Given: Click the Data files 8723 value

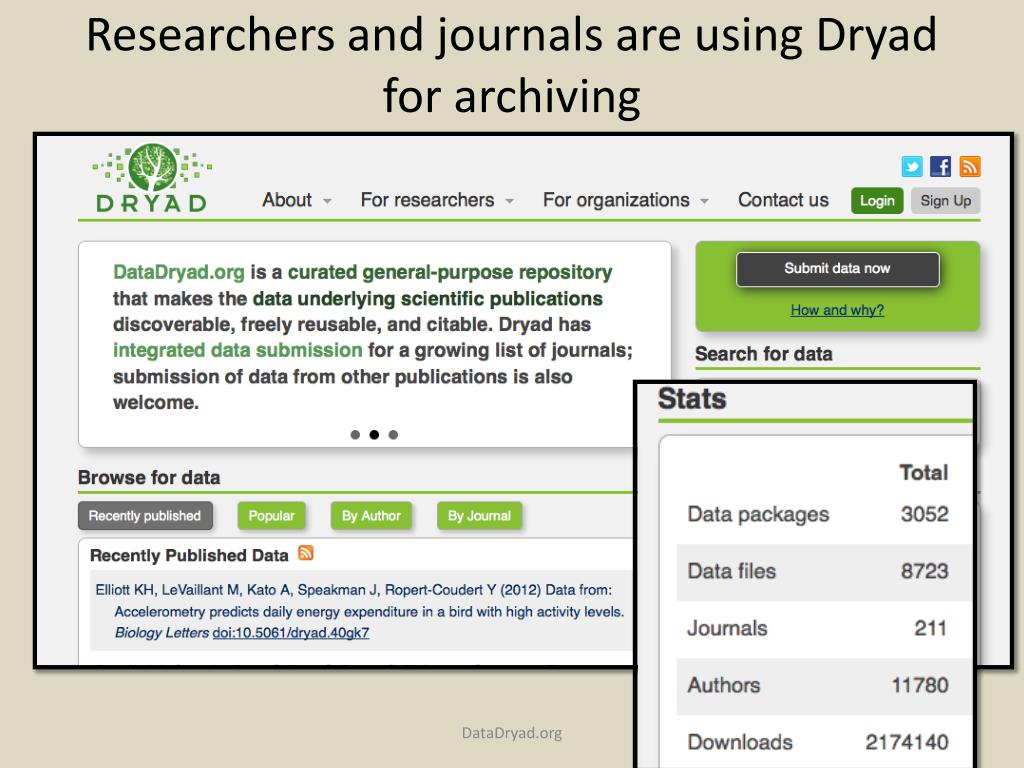Looking at the screenshot, I should point(924,571).
